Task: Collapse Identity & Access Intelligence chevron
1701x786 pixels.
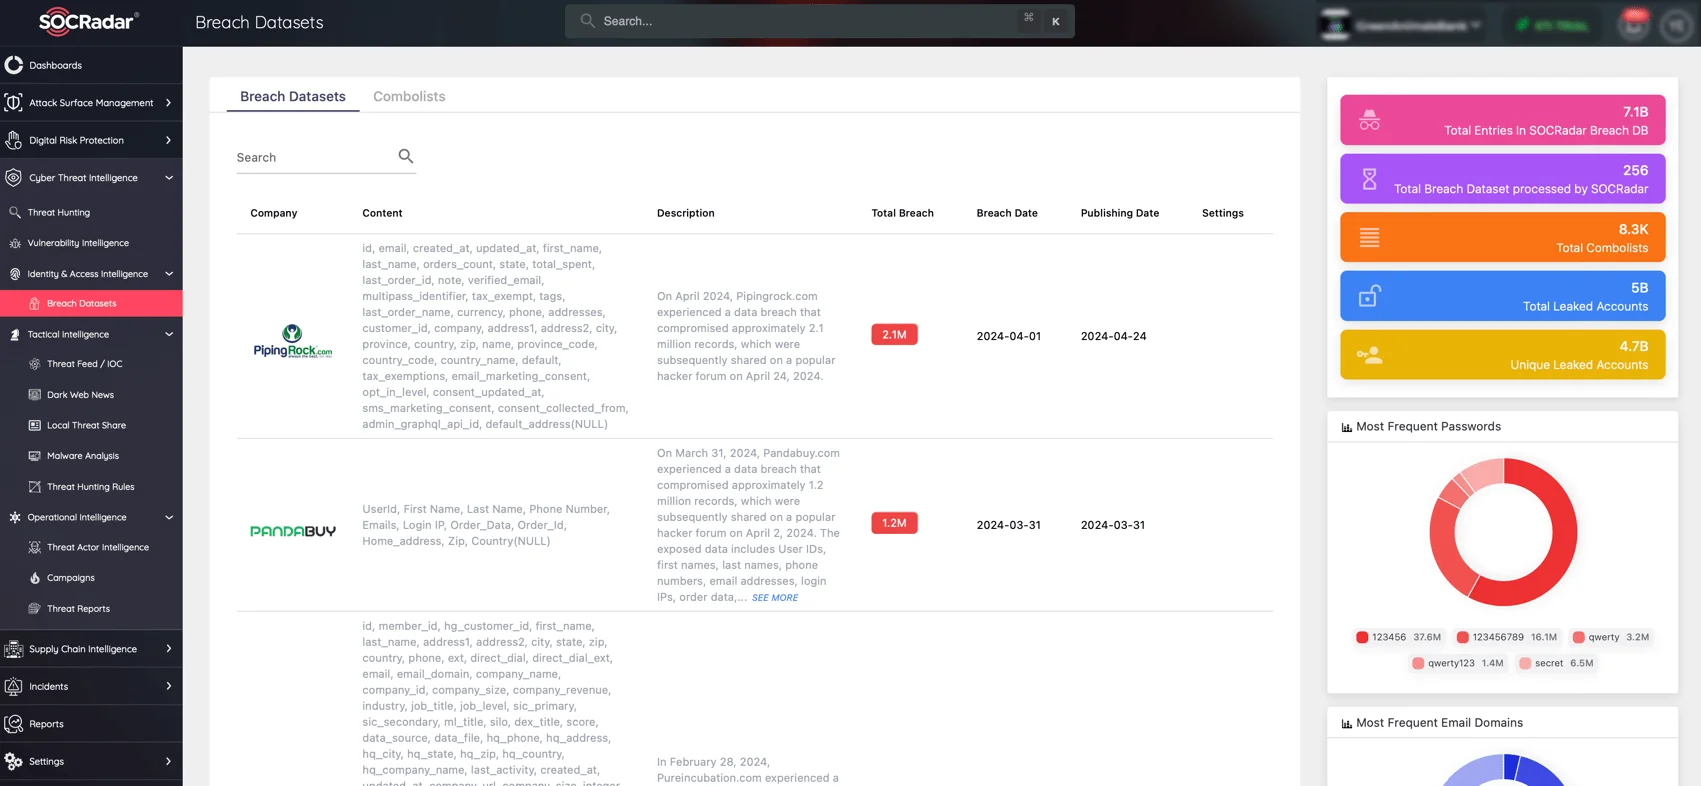Action: [x=168, y=274]
